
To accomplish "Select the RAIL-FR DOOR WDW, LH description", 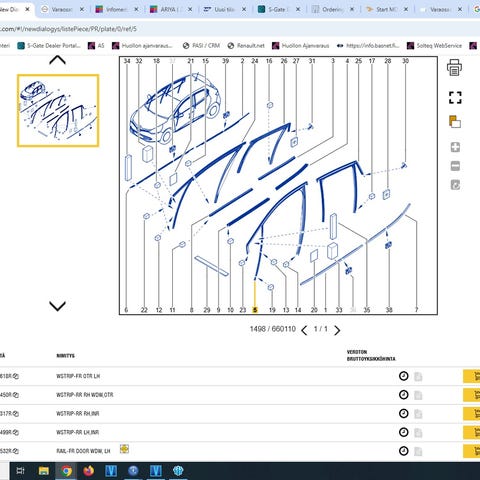I will [x=83, y=451].
